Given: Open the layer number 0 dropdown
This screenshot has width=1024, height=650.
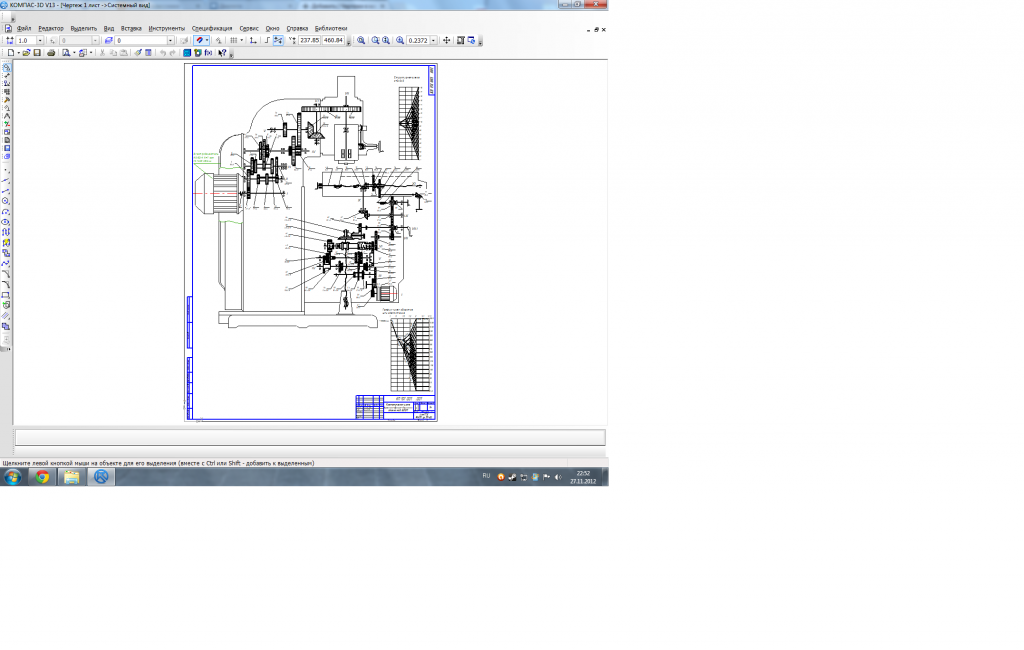Looking at the screenshot, I should click(170, 41).
